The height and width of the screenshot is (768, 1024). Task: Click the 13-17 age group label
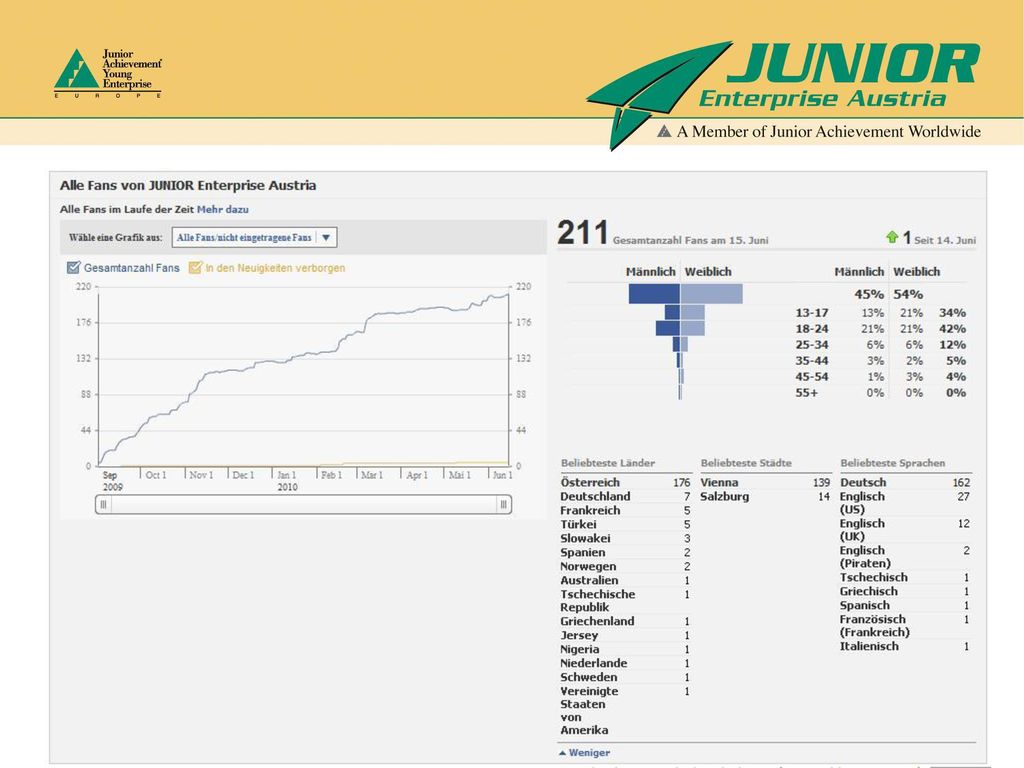click(x=812, y=313)
